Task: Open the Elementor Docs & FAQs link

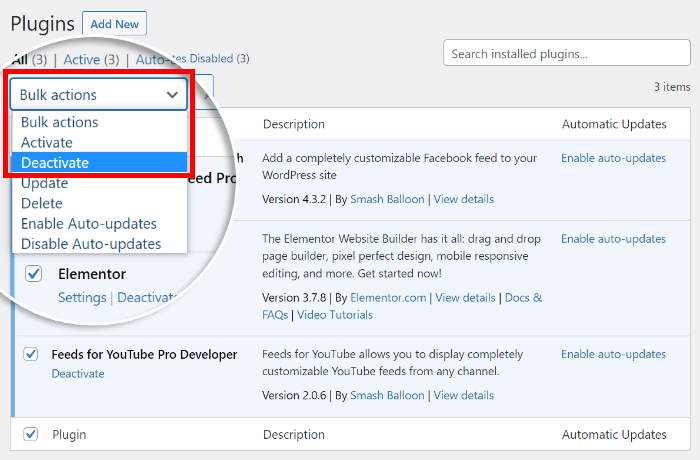Action: (x=523, y=297)
